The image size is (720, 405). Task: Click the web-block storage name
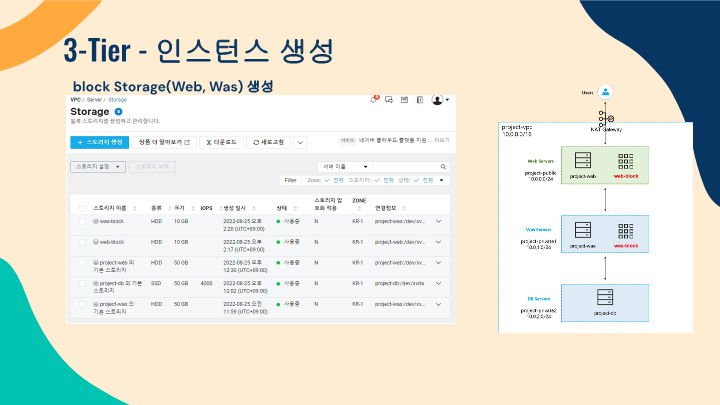pos(112,242)
